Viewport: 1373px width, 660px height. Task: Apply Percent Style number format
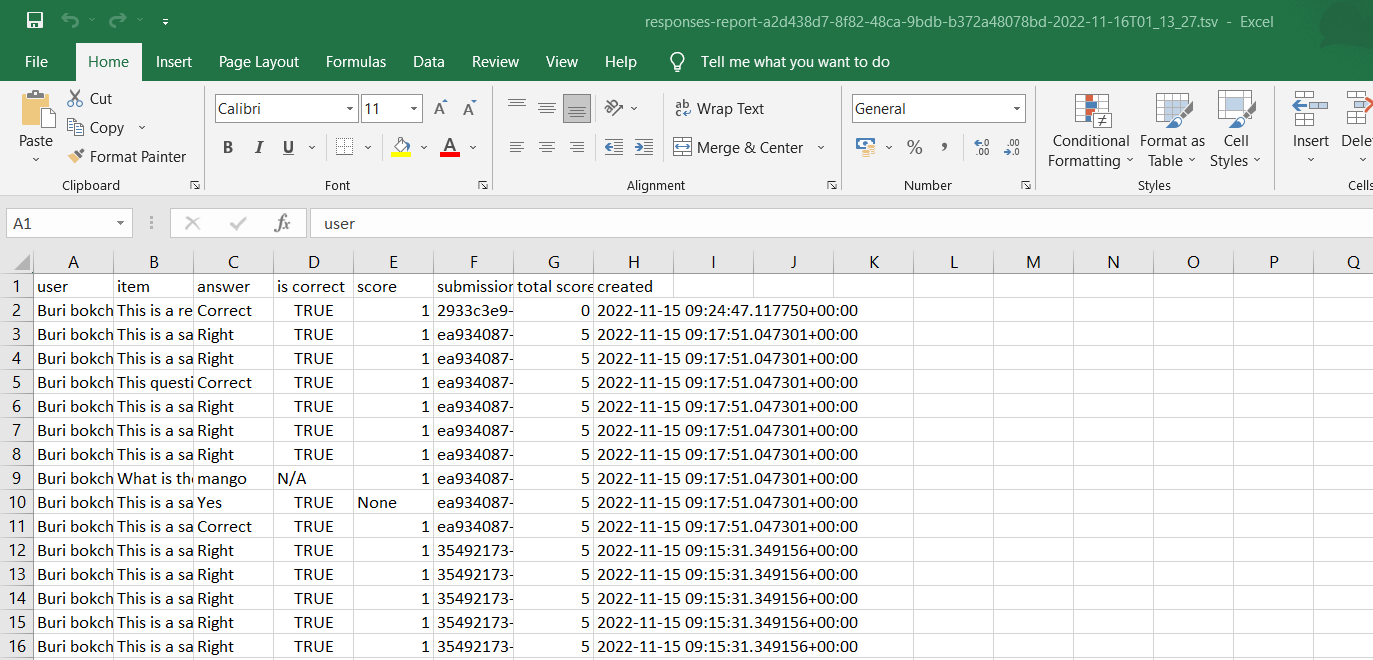click(x=914, y=147)
